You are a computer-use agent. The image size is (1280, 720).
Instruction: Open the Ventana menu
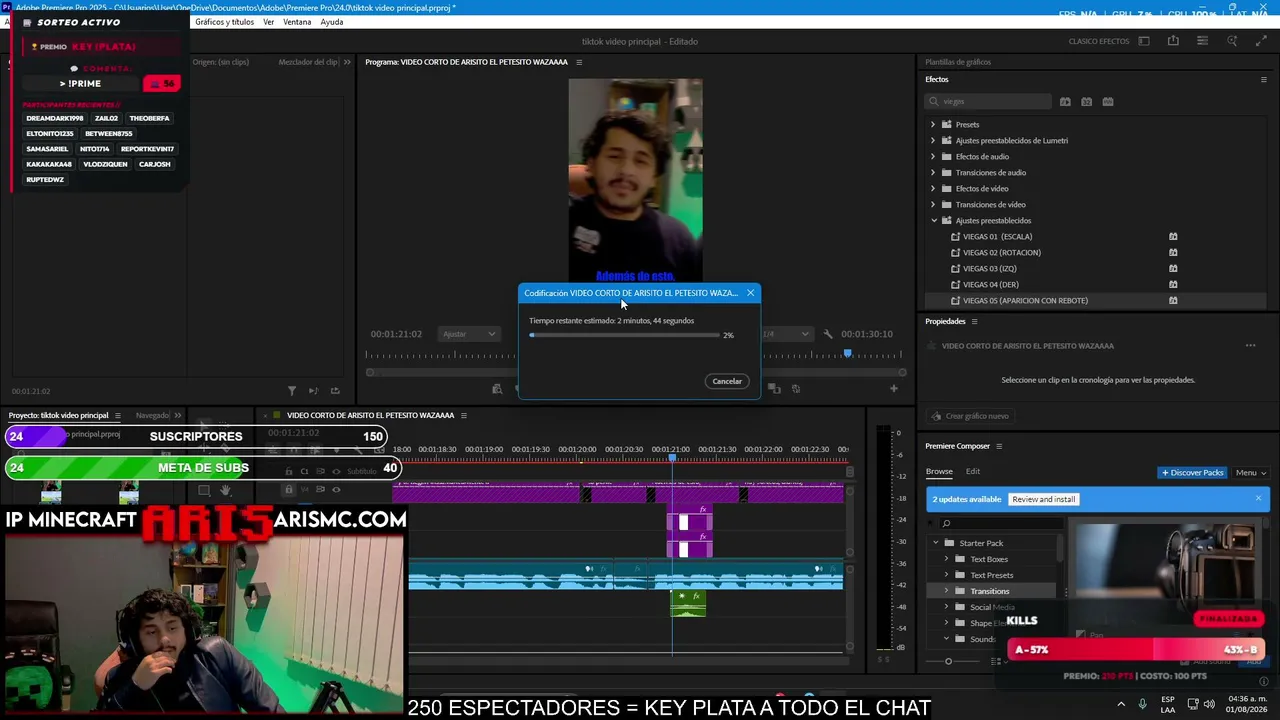297,22
